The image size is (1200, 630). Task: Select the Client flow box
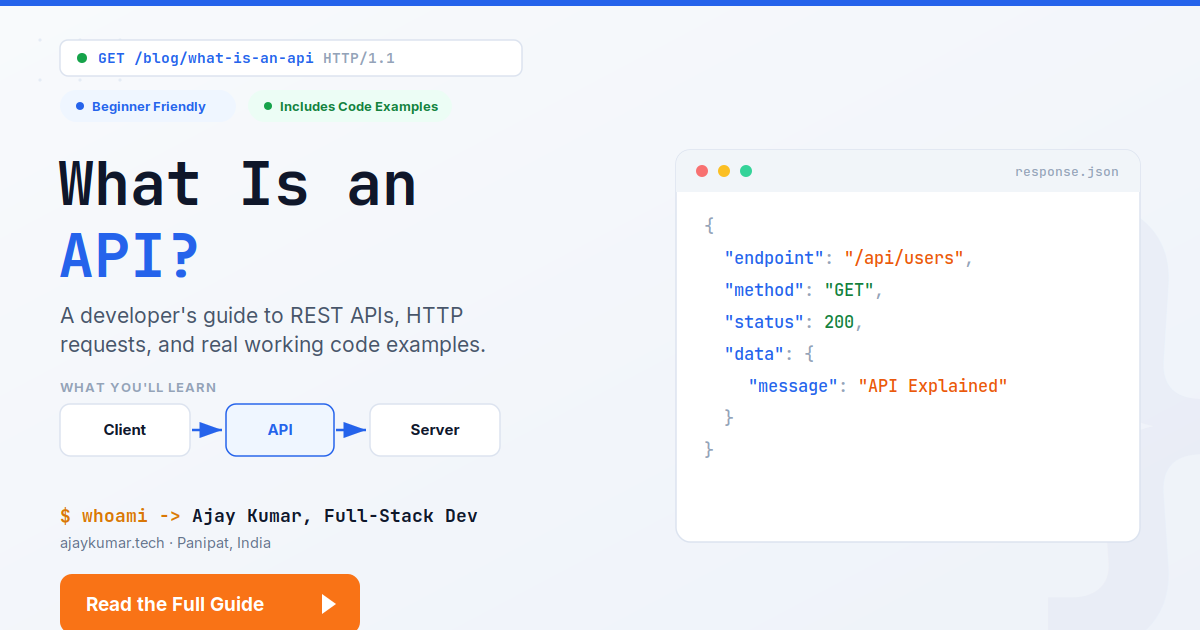coord(125,430)
